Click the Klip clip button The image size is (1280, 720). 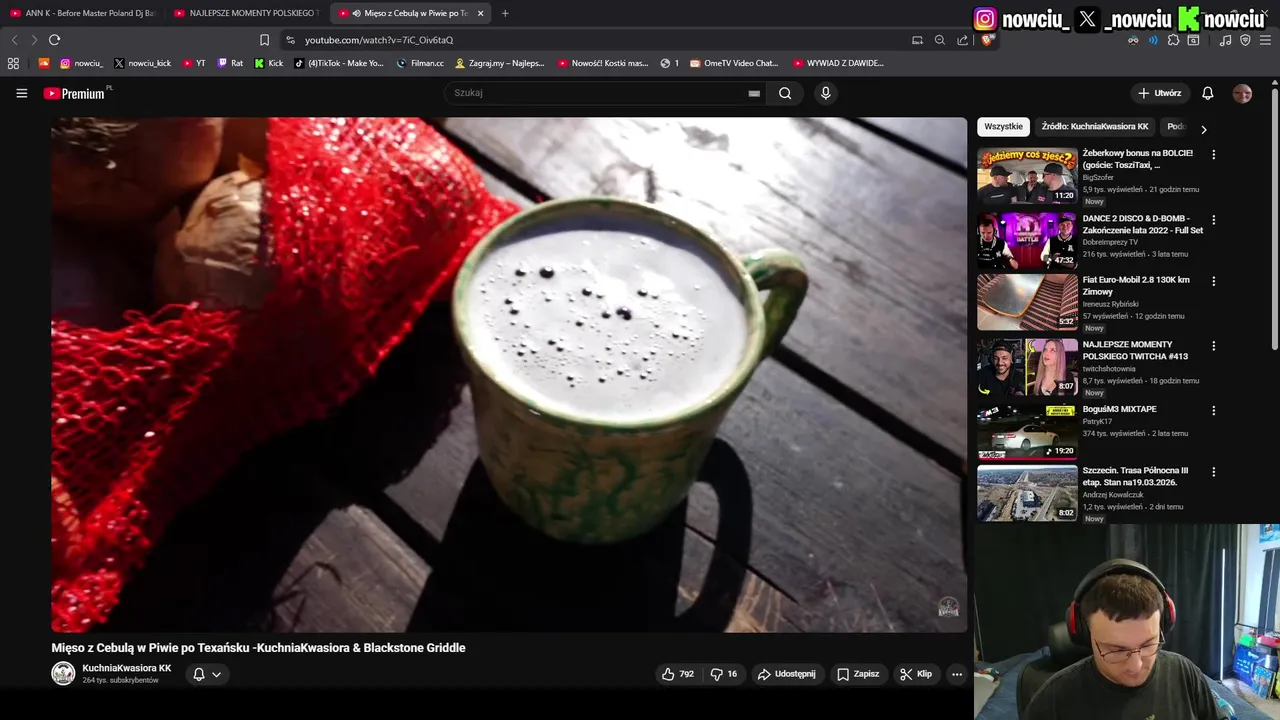click(916, 674)
